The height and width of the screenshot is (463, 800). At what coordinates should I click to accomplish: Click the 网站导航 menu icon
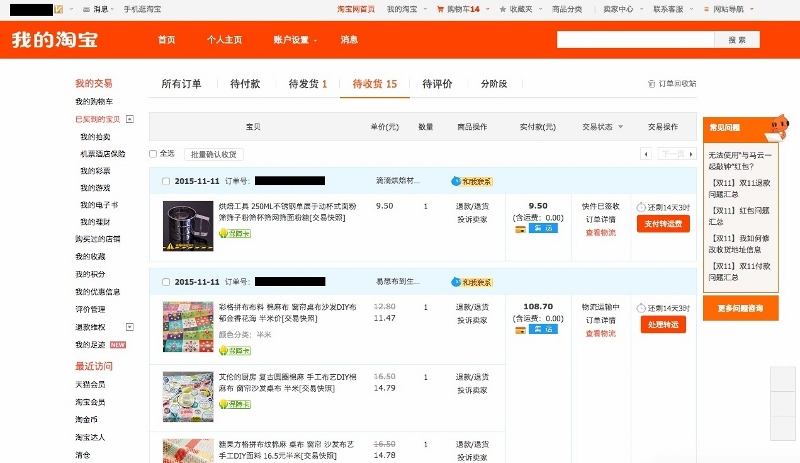click(x=706, y=9)
